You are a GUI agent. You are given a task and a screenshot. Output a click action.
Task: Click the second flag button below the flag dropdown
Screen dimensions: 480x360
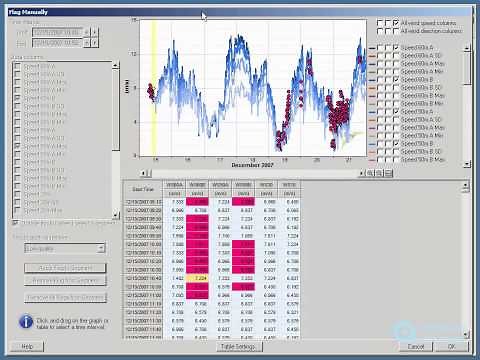click(65, 280)
